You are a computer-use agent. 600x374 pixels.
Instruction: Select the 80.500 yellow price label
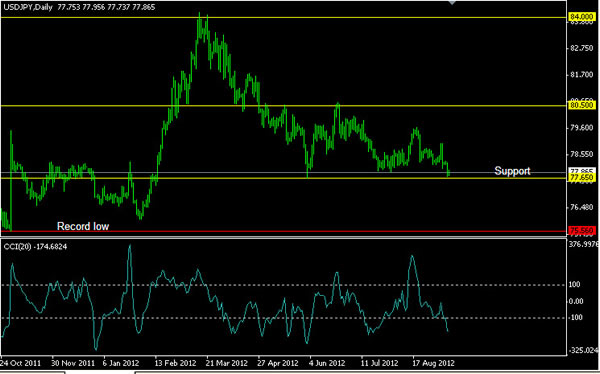(582, 105)
